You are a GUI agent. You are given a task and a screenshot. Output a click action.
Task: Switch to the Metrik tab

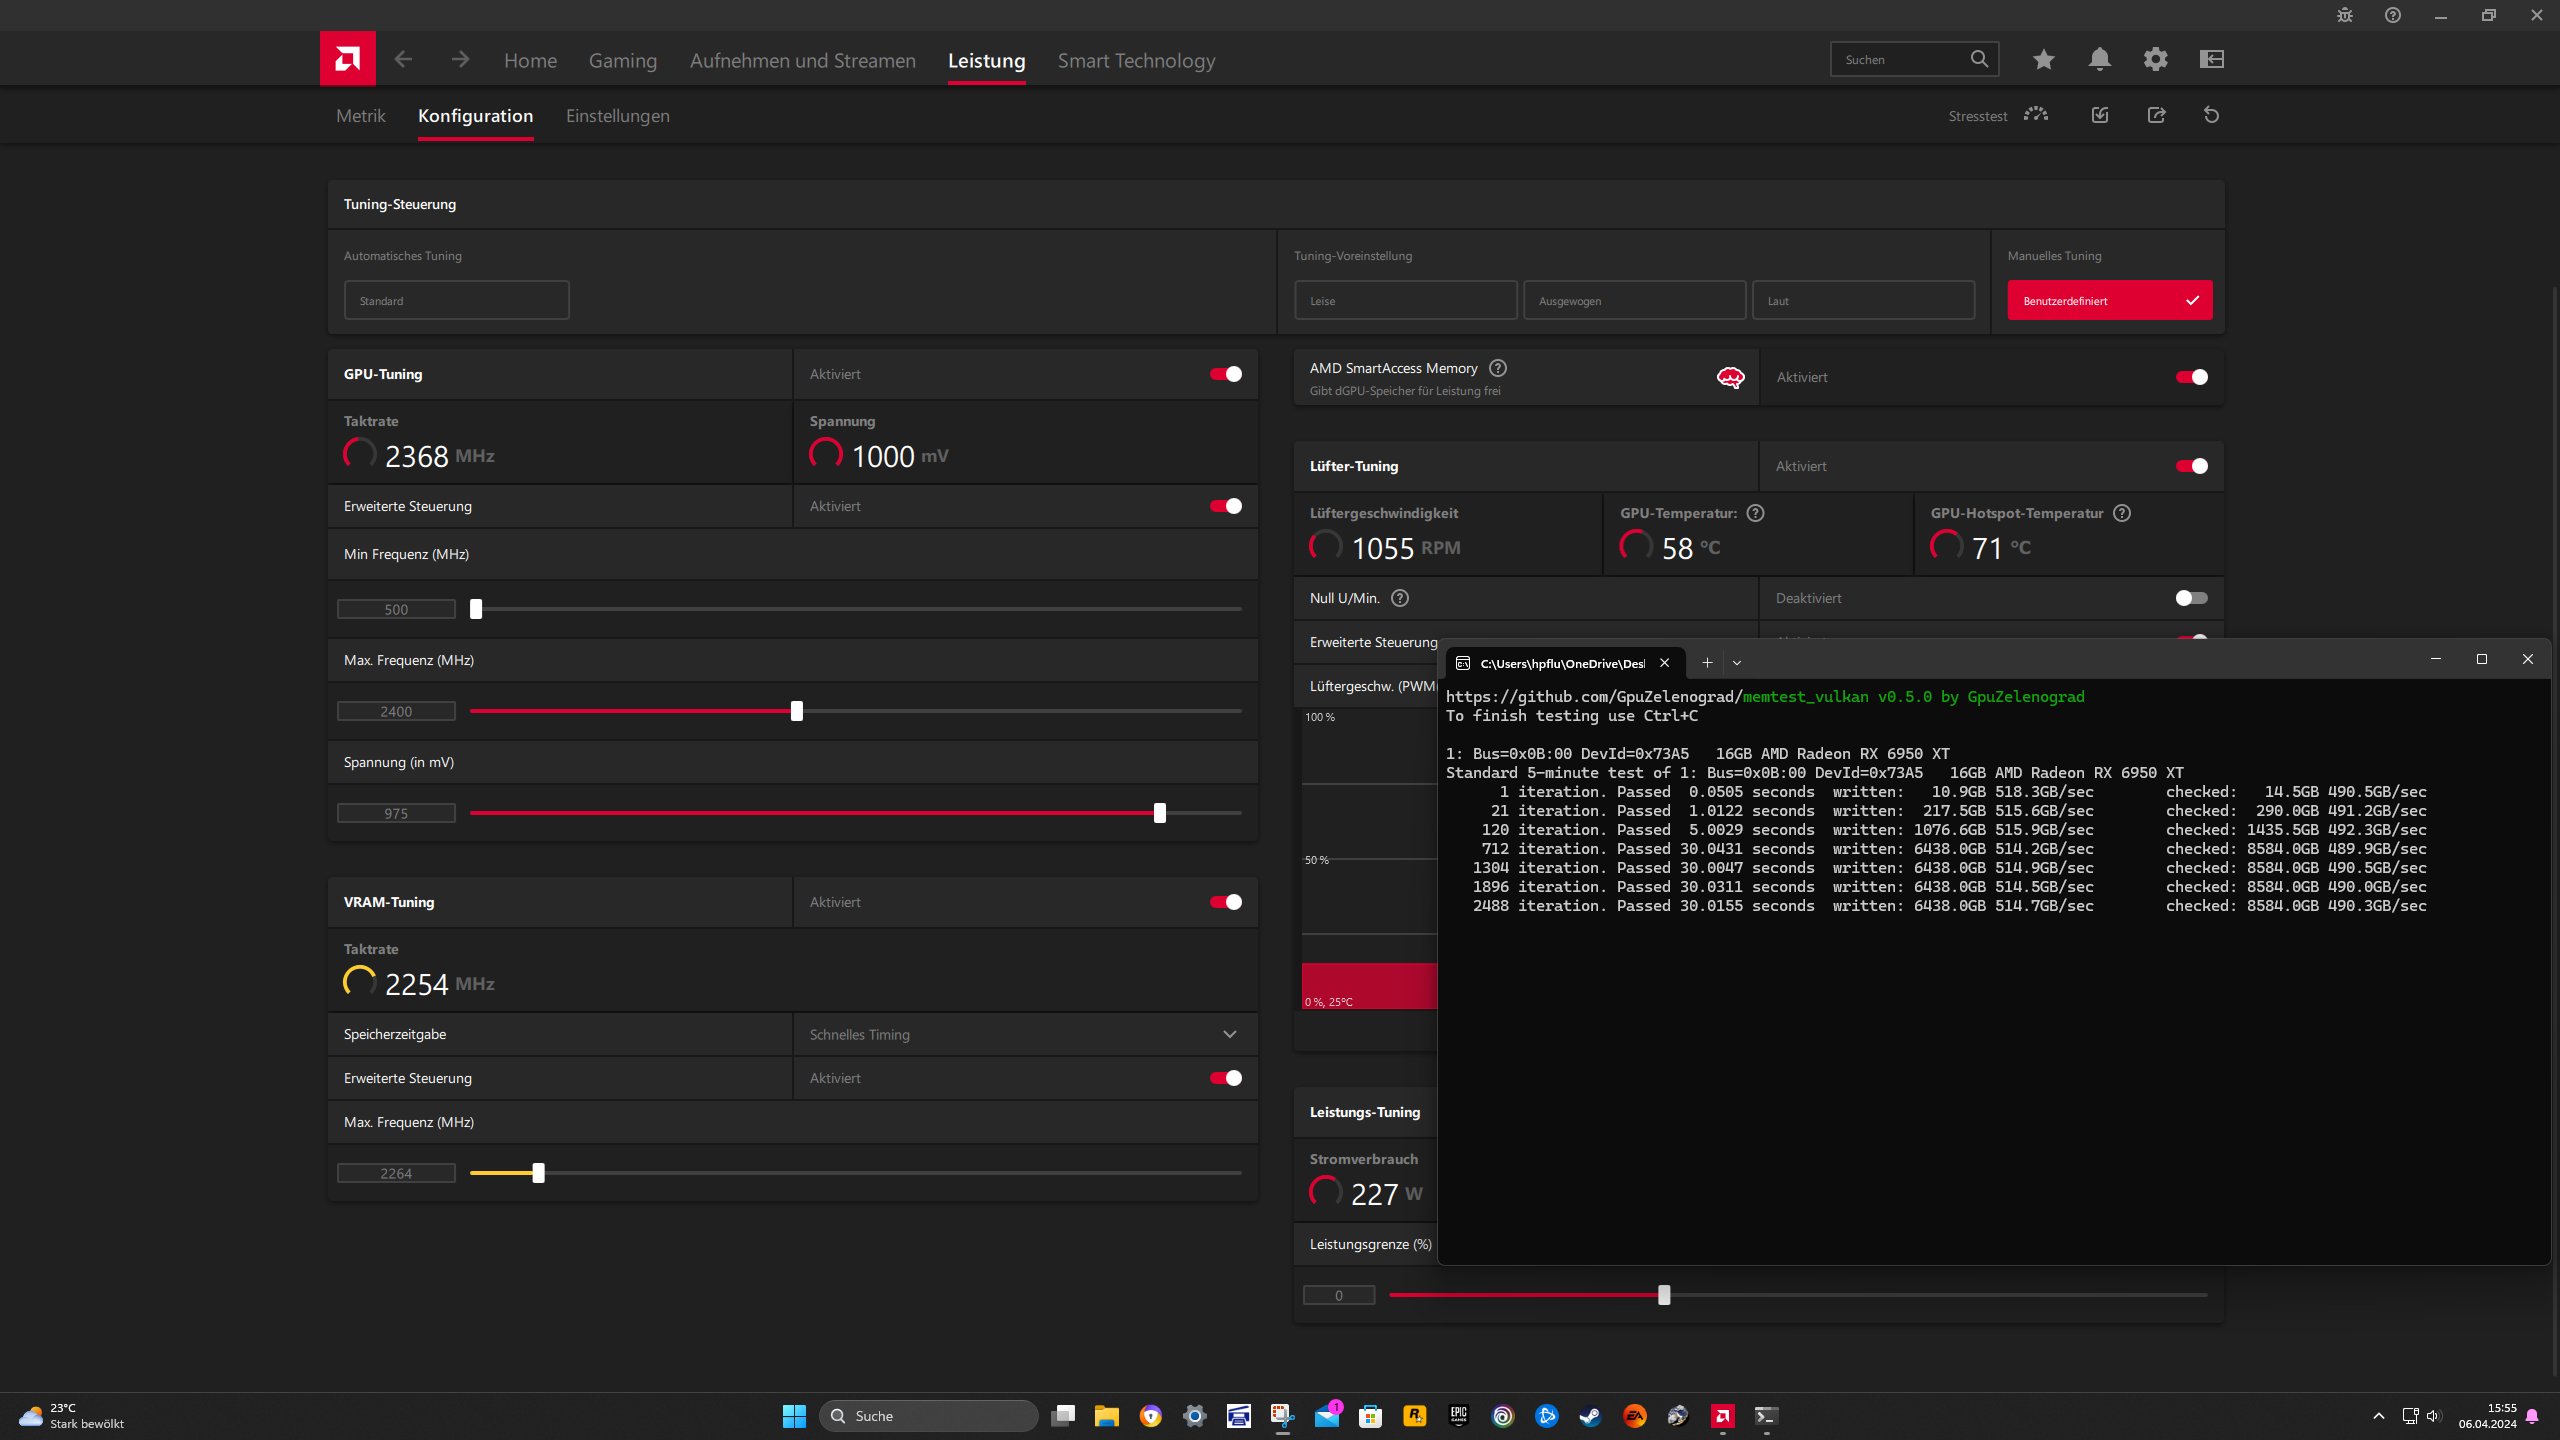[x=360, y=116]
